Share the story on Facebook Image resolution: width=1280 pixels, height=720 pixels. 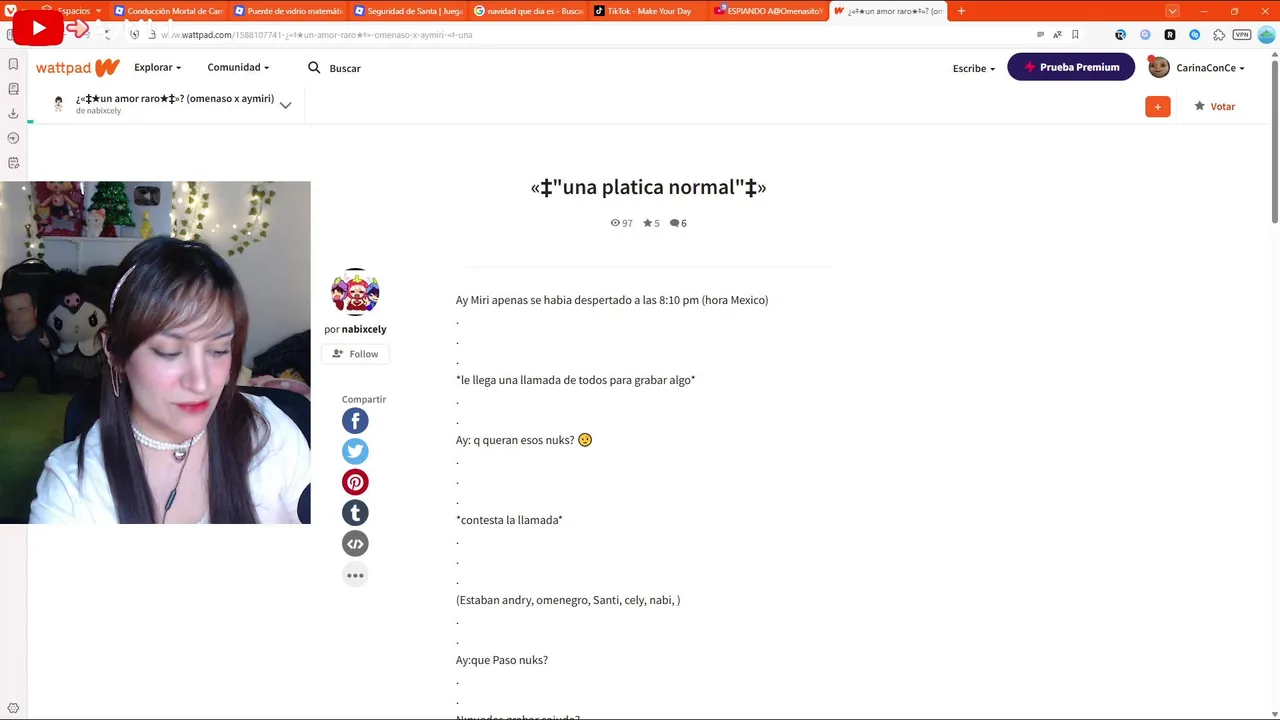pyautogui.click(x=355, y=421)
